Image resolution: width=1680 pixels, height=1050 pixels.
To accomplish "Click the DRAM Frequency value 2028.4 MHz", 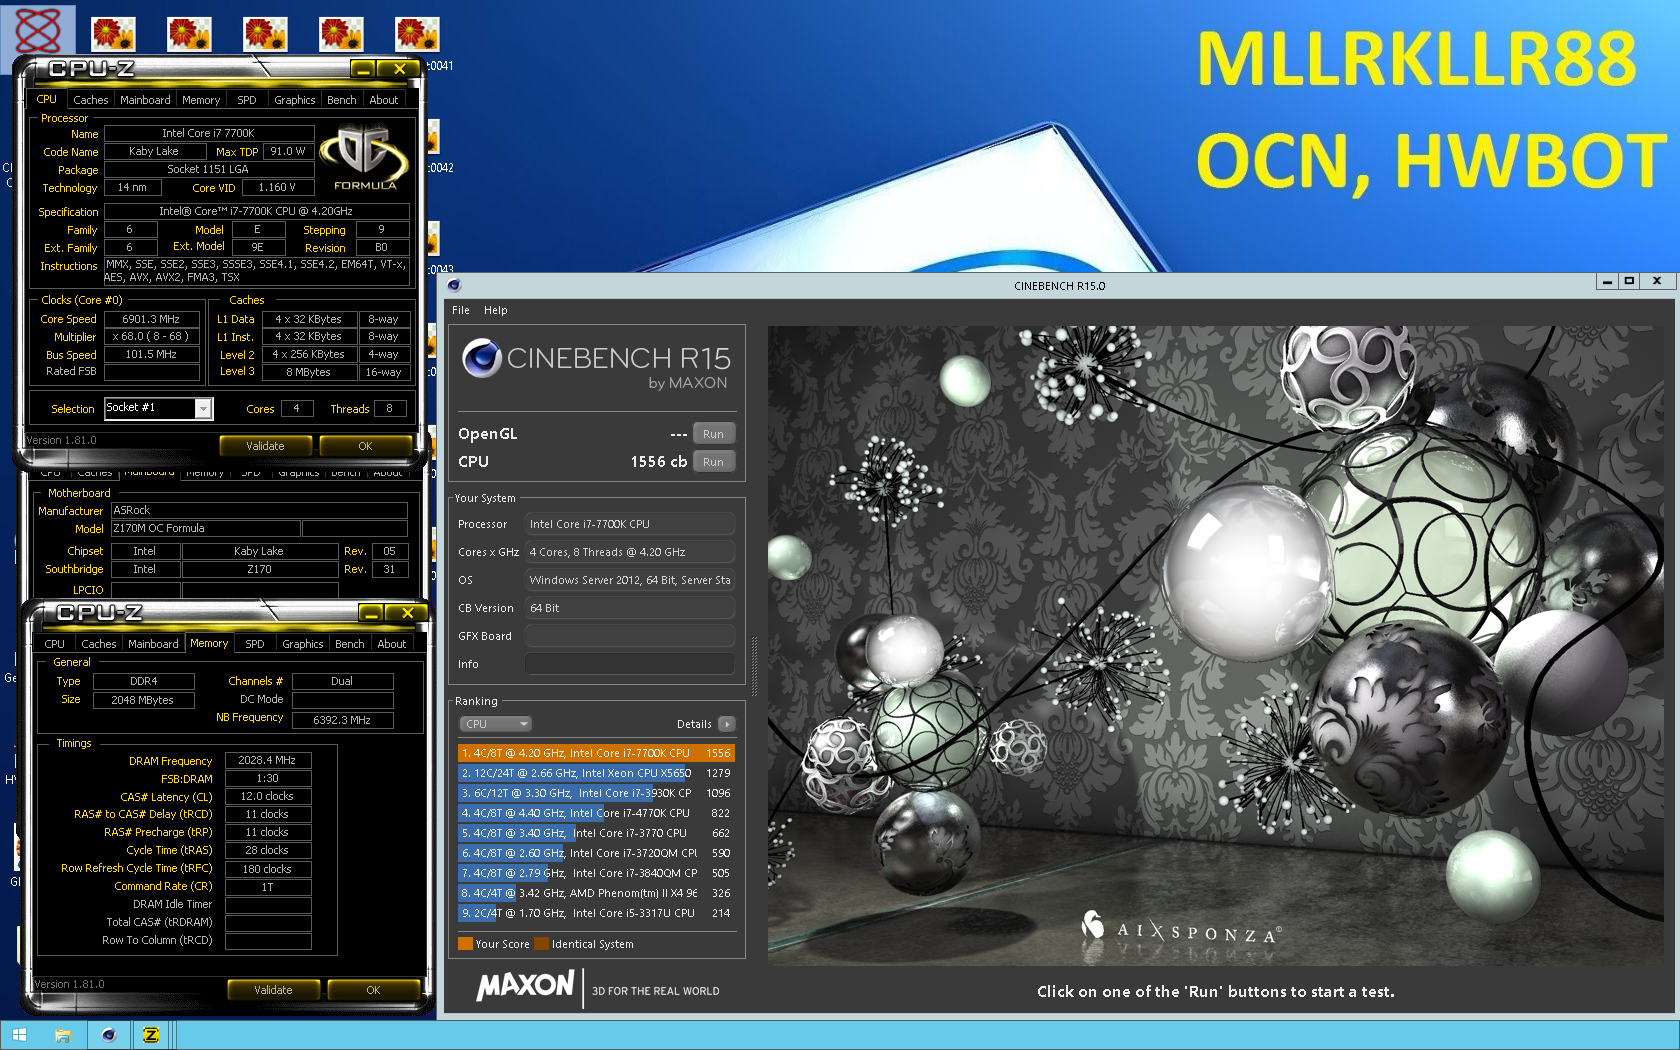I will point(268,761).
